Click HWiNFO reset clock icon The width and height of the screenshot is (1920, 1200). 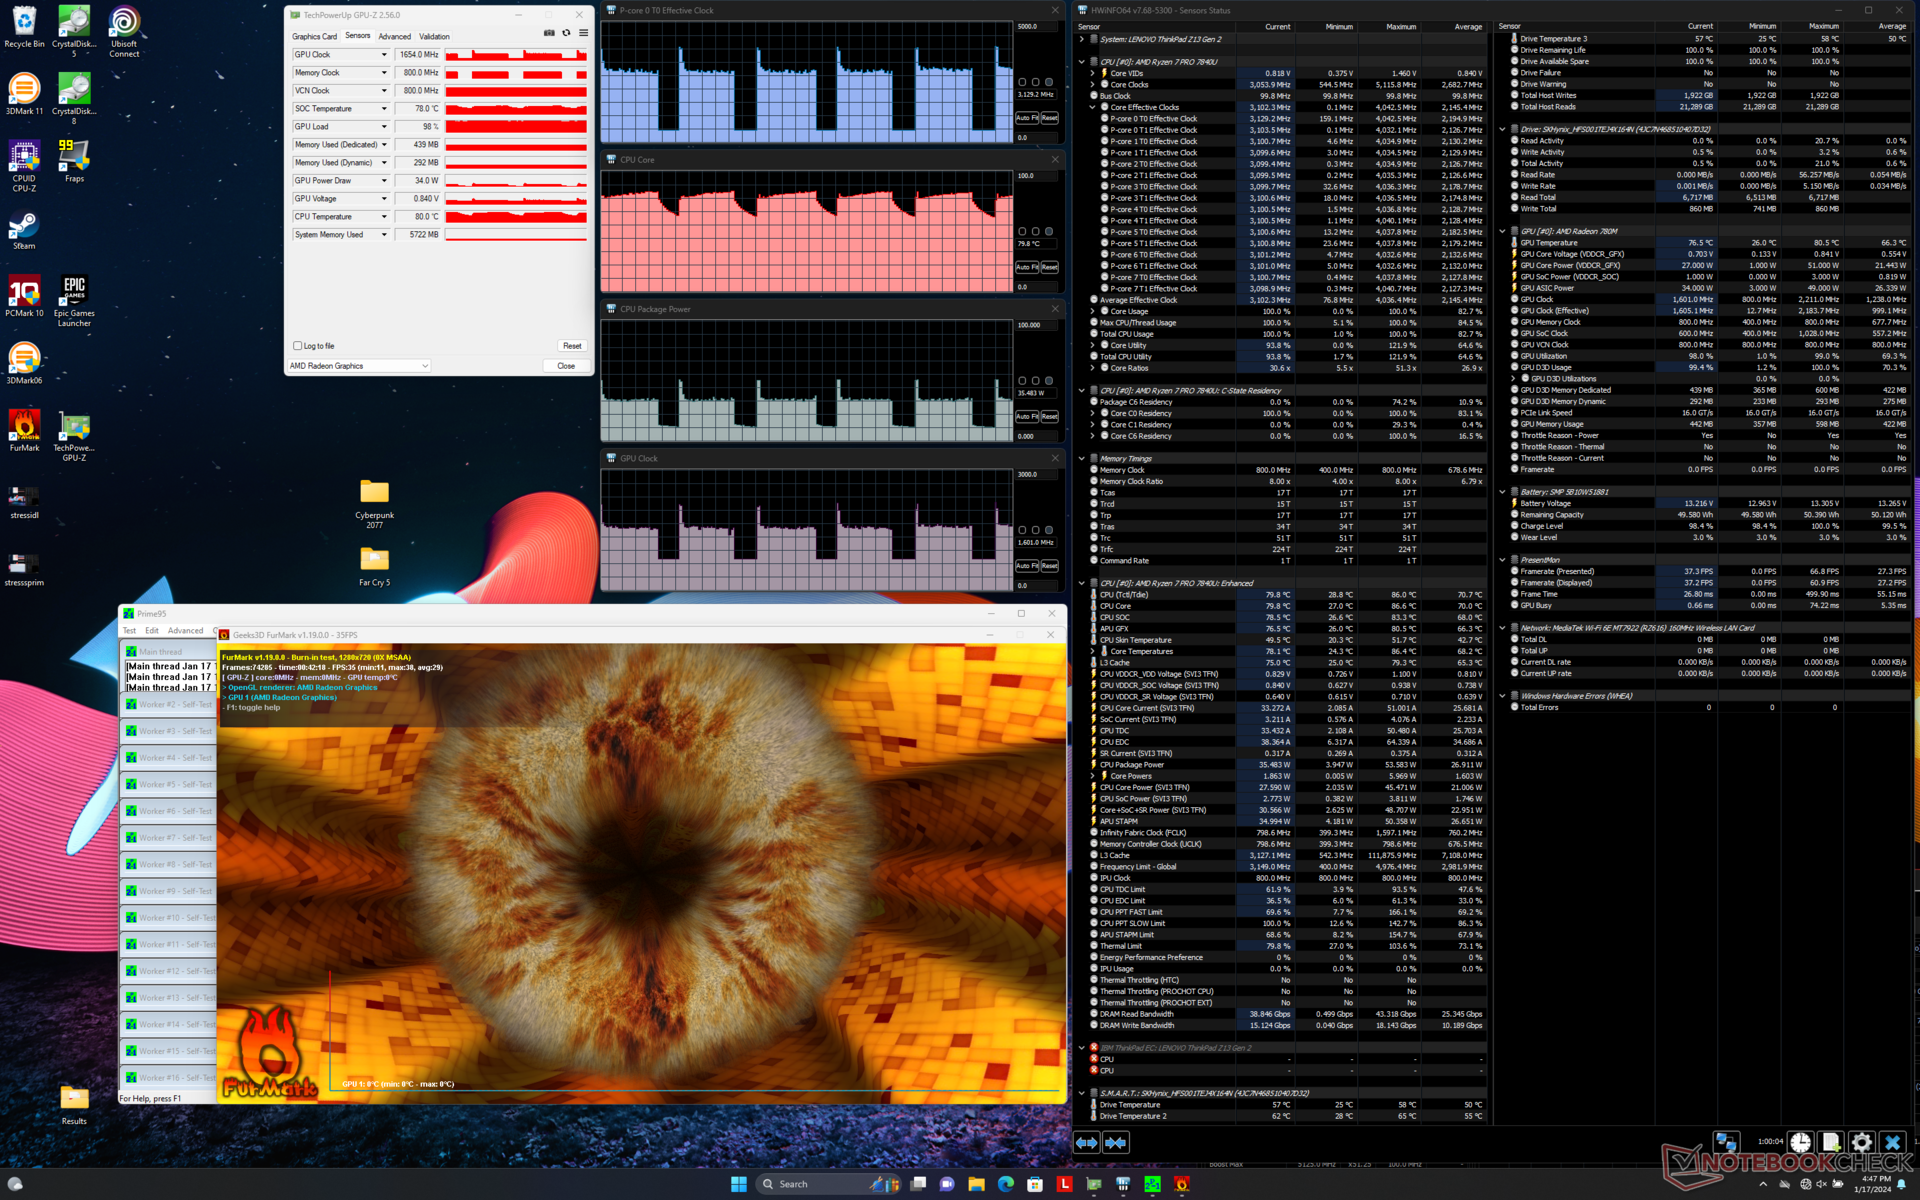click(x=1800, y=1142)
